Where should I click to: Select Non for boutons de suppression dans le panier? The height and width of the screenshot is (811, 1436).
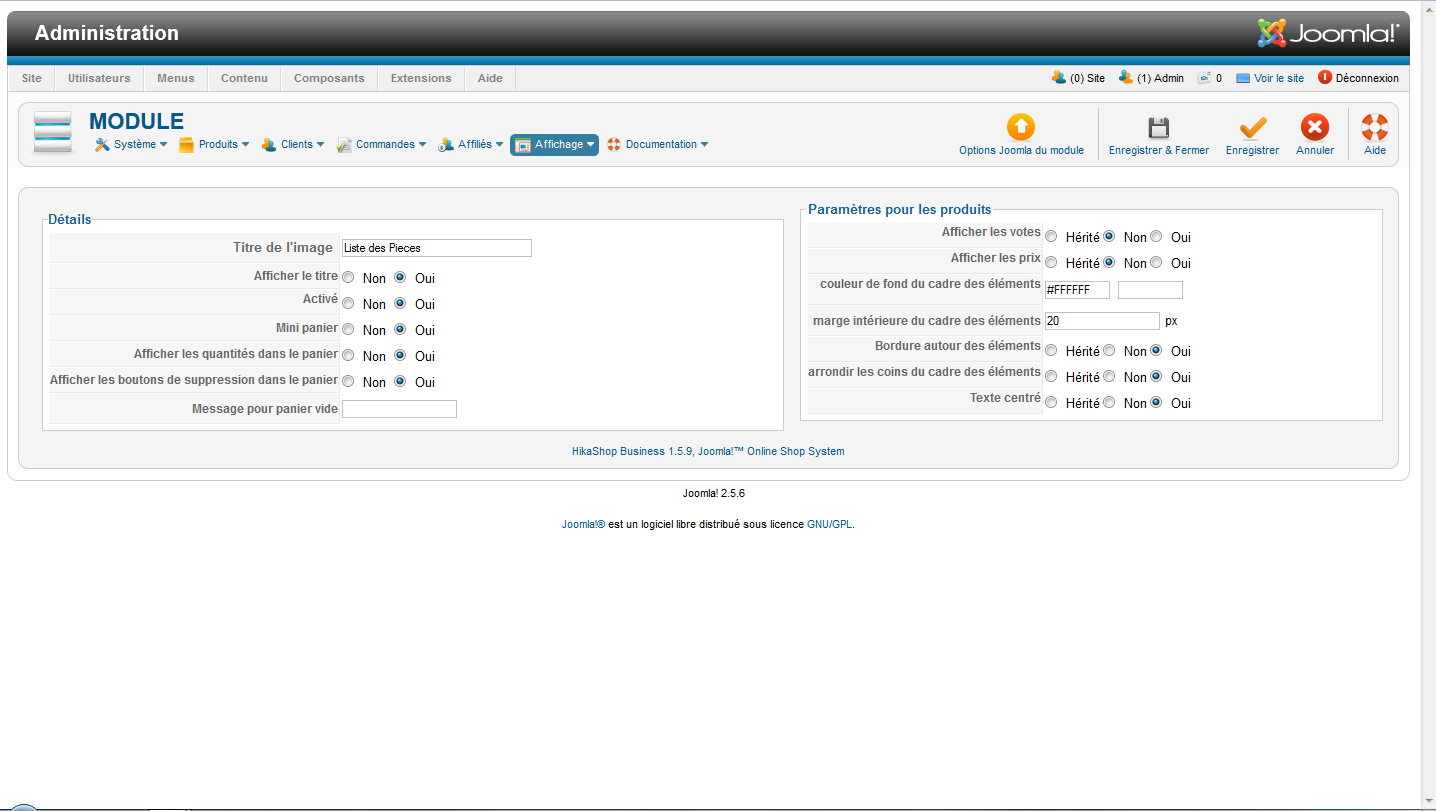[x=348, y=381]
